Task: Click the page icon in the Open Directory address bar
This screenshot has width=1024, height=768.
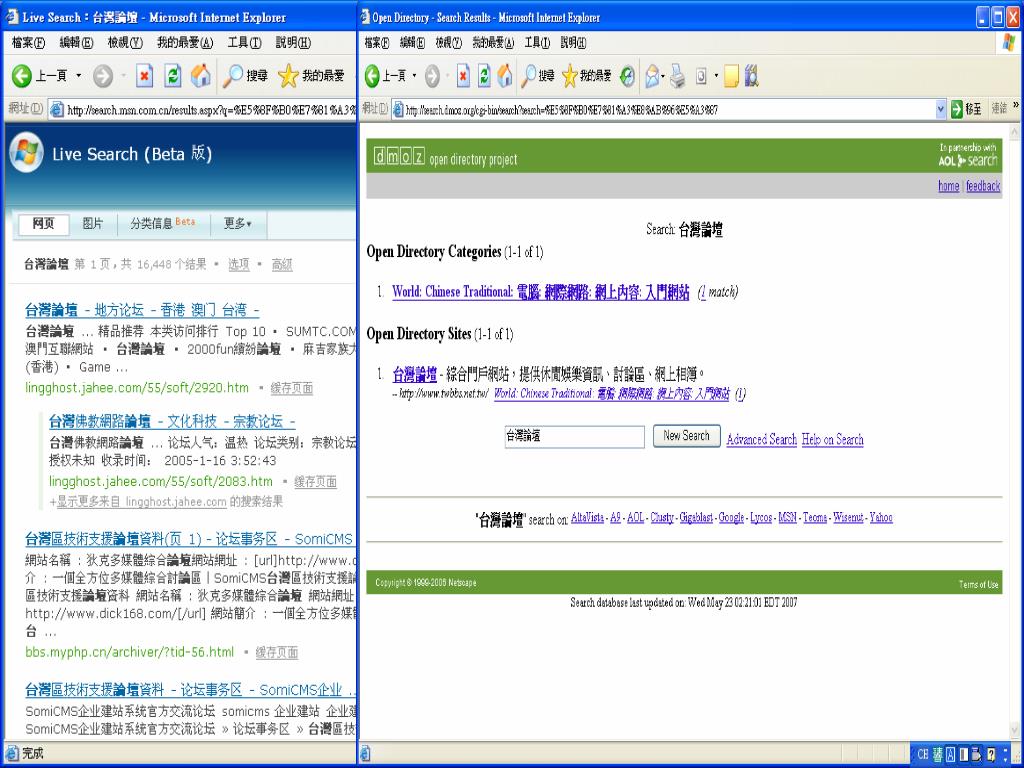Action: point(398,110)
